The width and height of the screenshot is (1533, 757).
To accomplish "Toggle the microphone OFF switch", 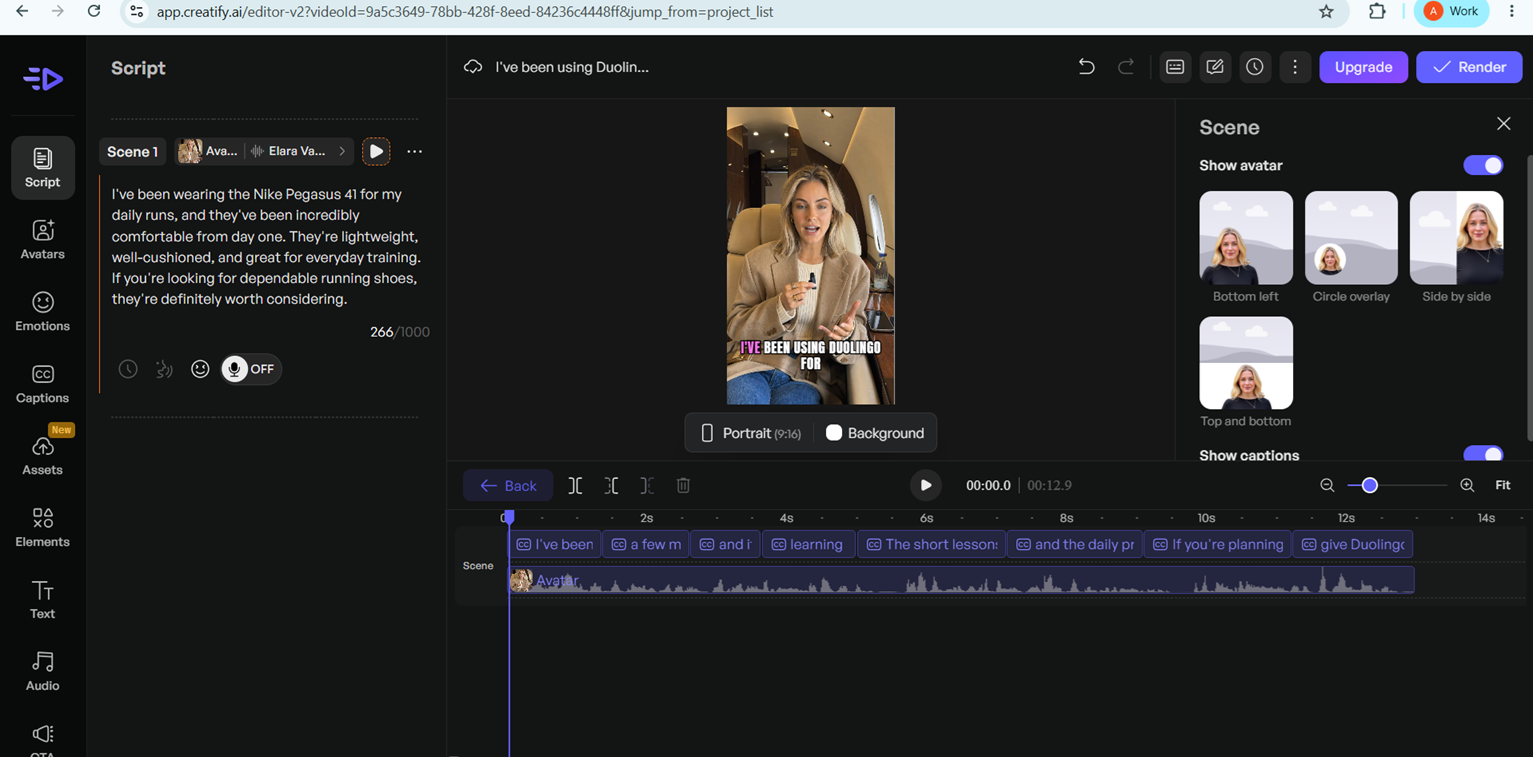I will tap(251, 369).
